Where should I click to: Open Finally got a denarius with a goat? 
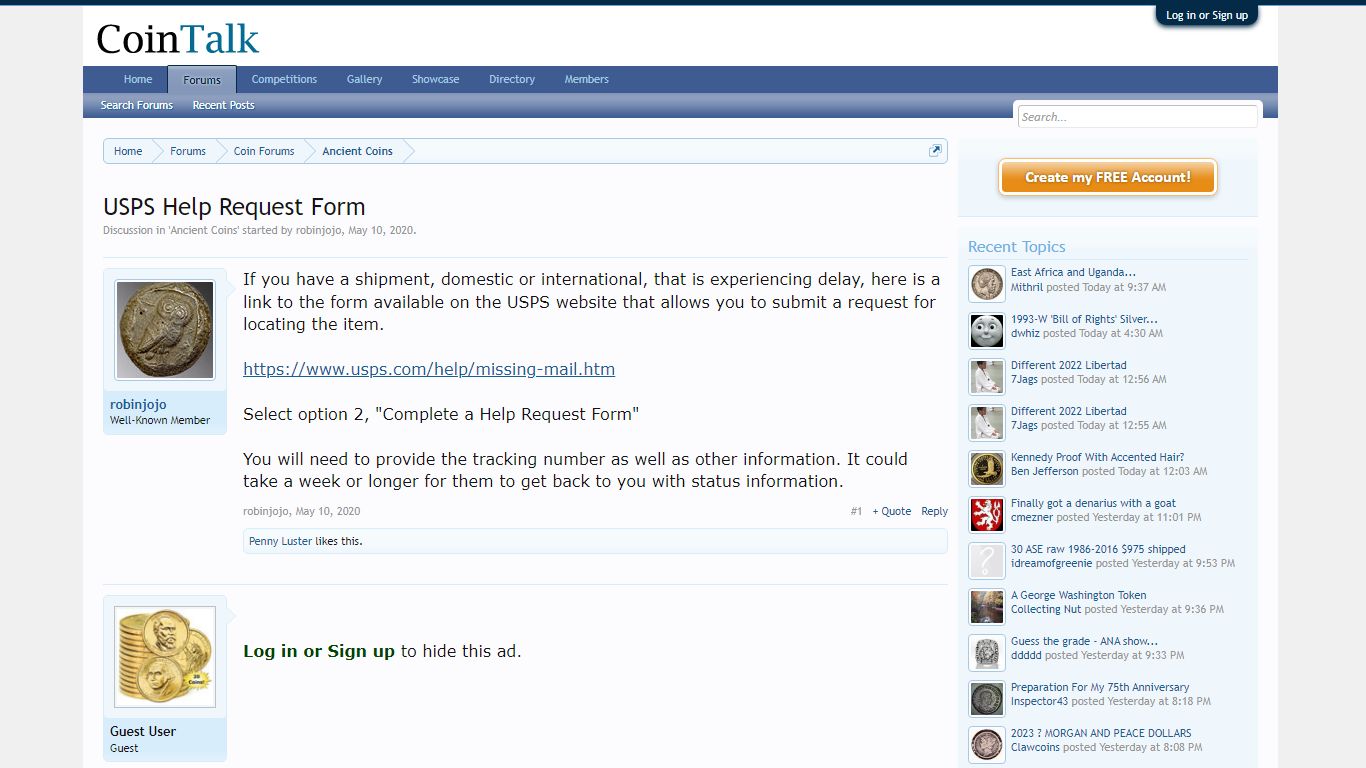(x=1093, y=503)
